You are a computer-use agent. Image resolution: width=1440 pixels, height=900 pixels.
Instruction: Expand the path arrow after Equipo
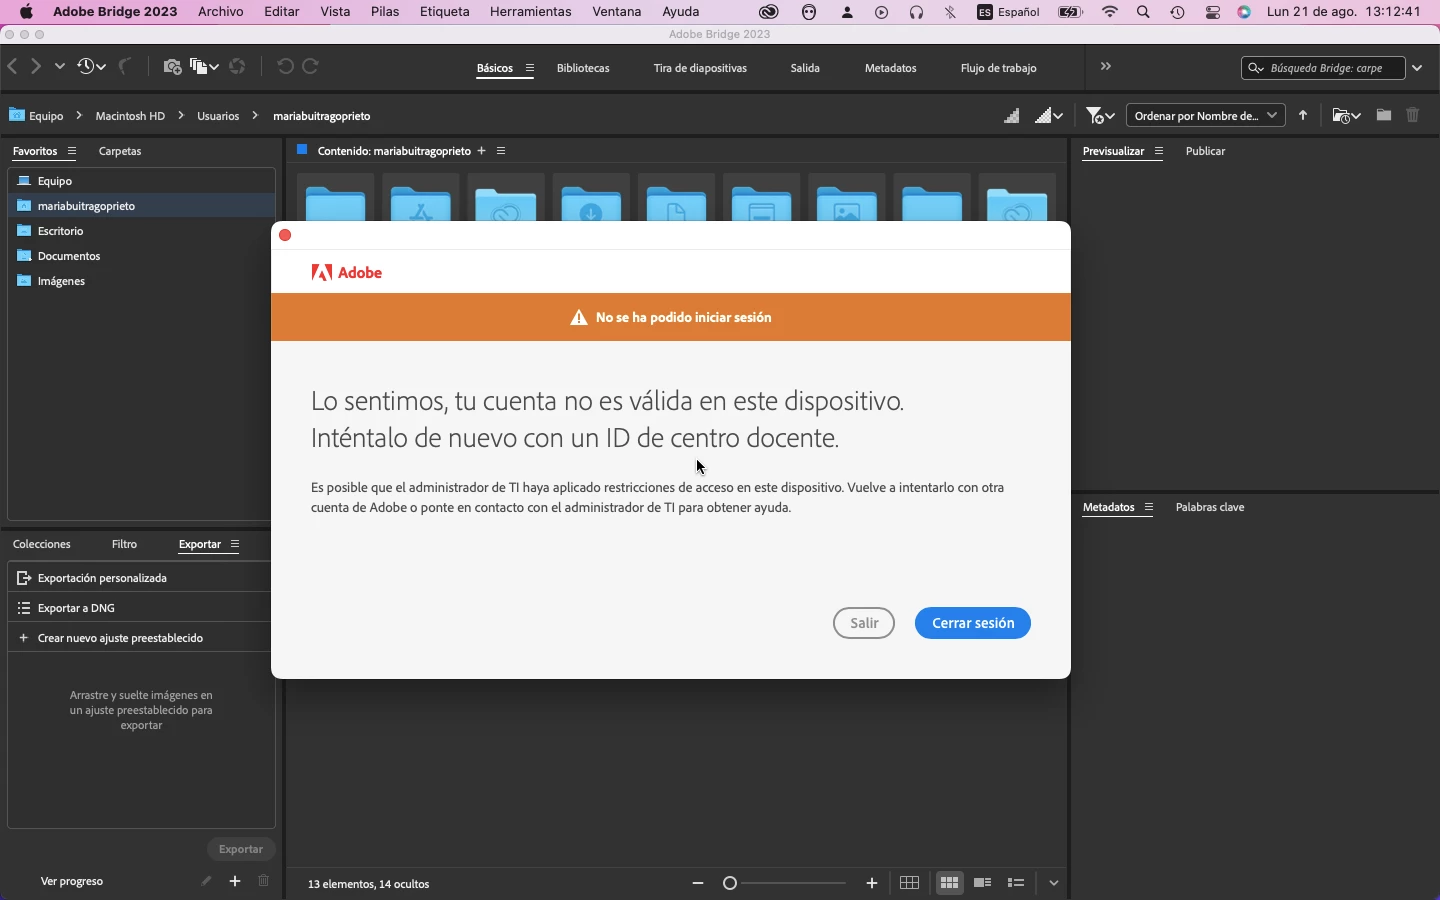[x=80, y=116]
